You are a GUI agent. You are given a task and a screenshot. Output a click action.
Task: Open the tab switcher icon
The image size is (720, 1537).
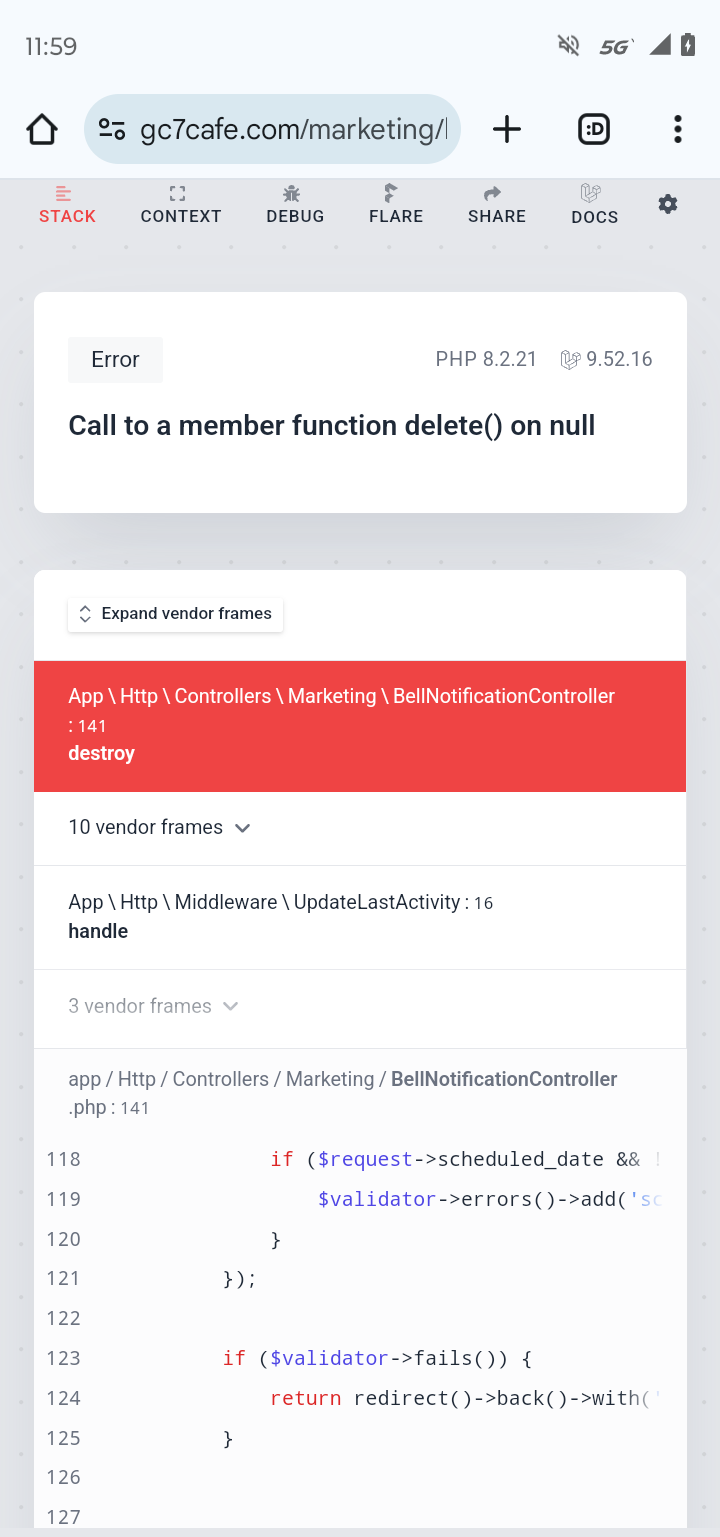point(594,129)
